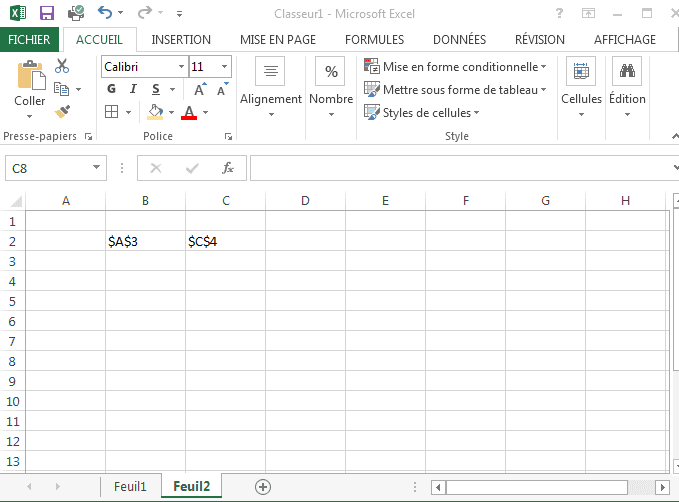Image resolution: width=679 pixels, height=502 pixels.
Task: Click horizontal scrollbar right arrow
Action: pyautogui.click(x=662, y=487)
